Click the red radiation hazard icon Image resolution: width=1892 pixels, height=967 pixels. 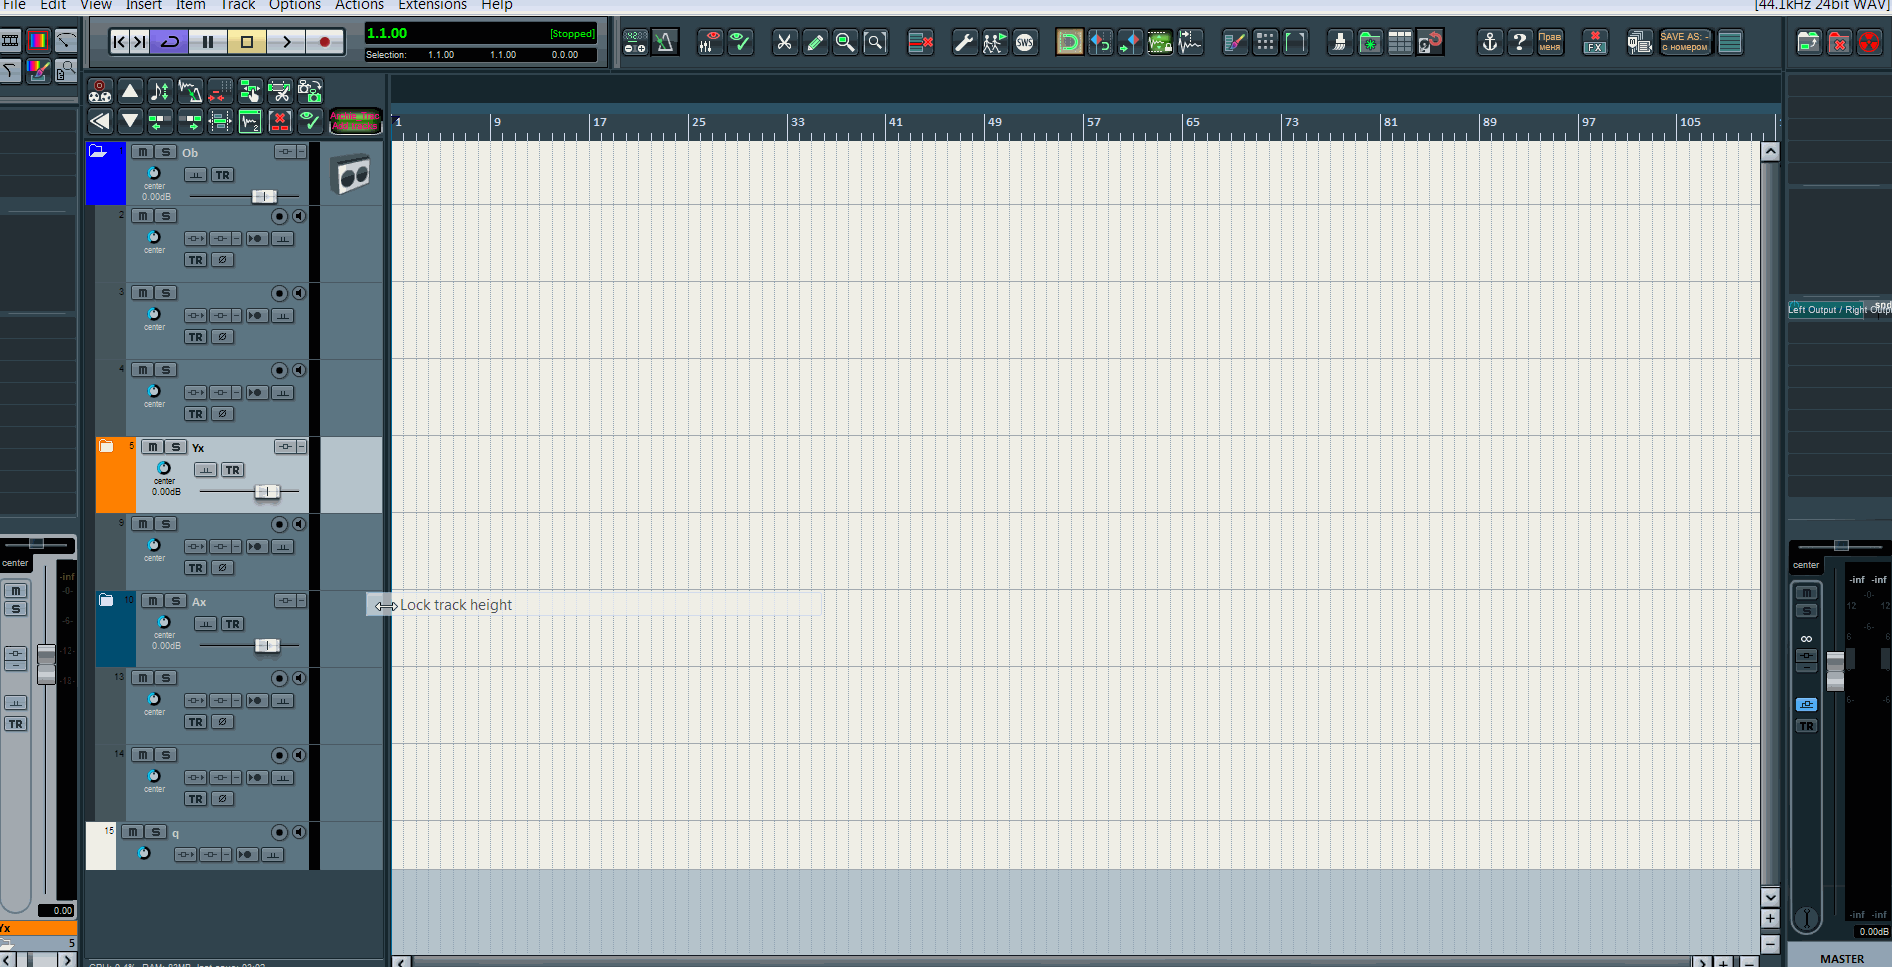[1869, 42]
